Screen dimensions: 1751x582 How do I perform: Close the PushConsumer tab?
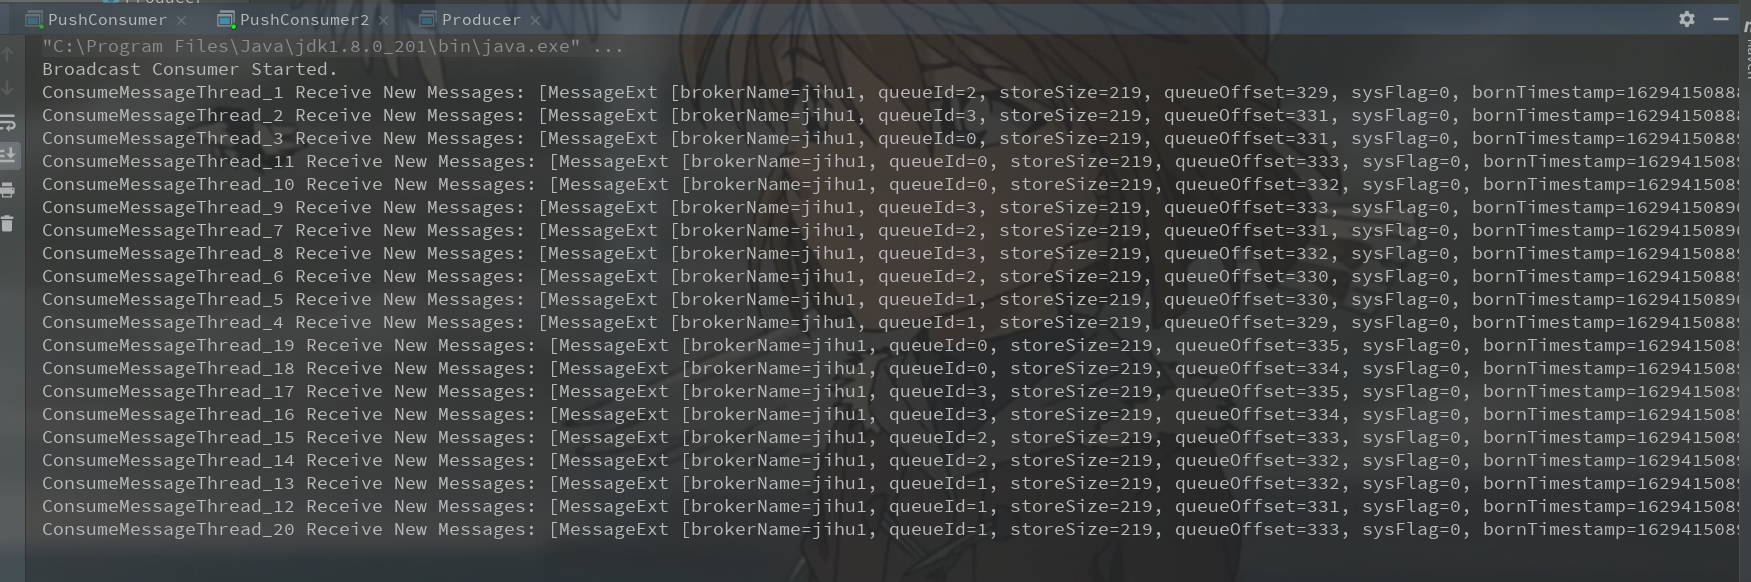pyautogui.click(x=181, y=20)
